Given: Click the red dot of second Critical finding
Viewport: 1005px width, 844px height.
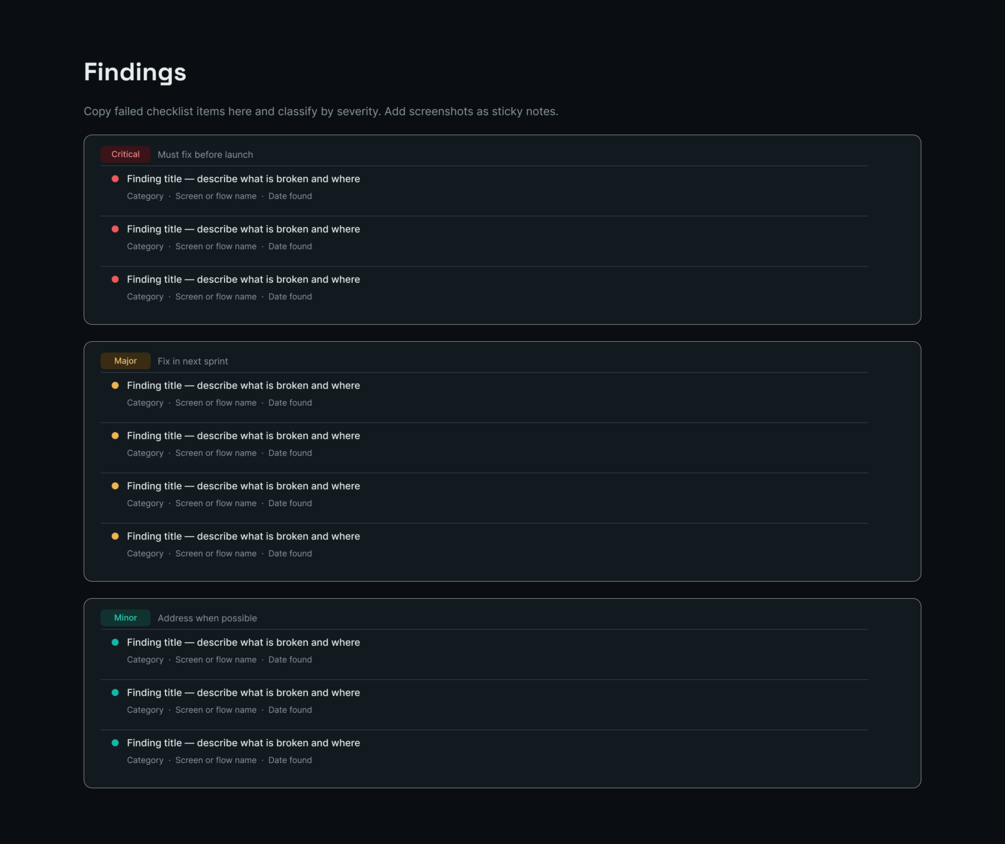Looking at the screenshot, I should point(115,229).
